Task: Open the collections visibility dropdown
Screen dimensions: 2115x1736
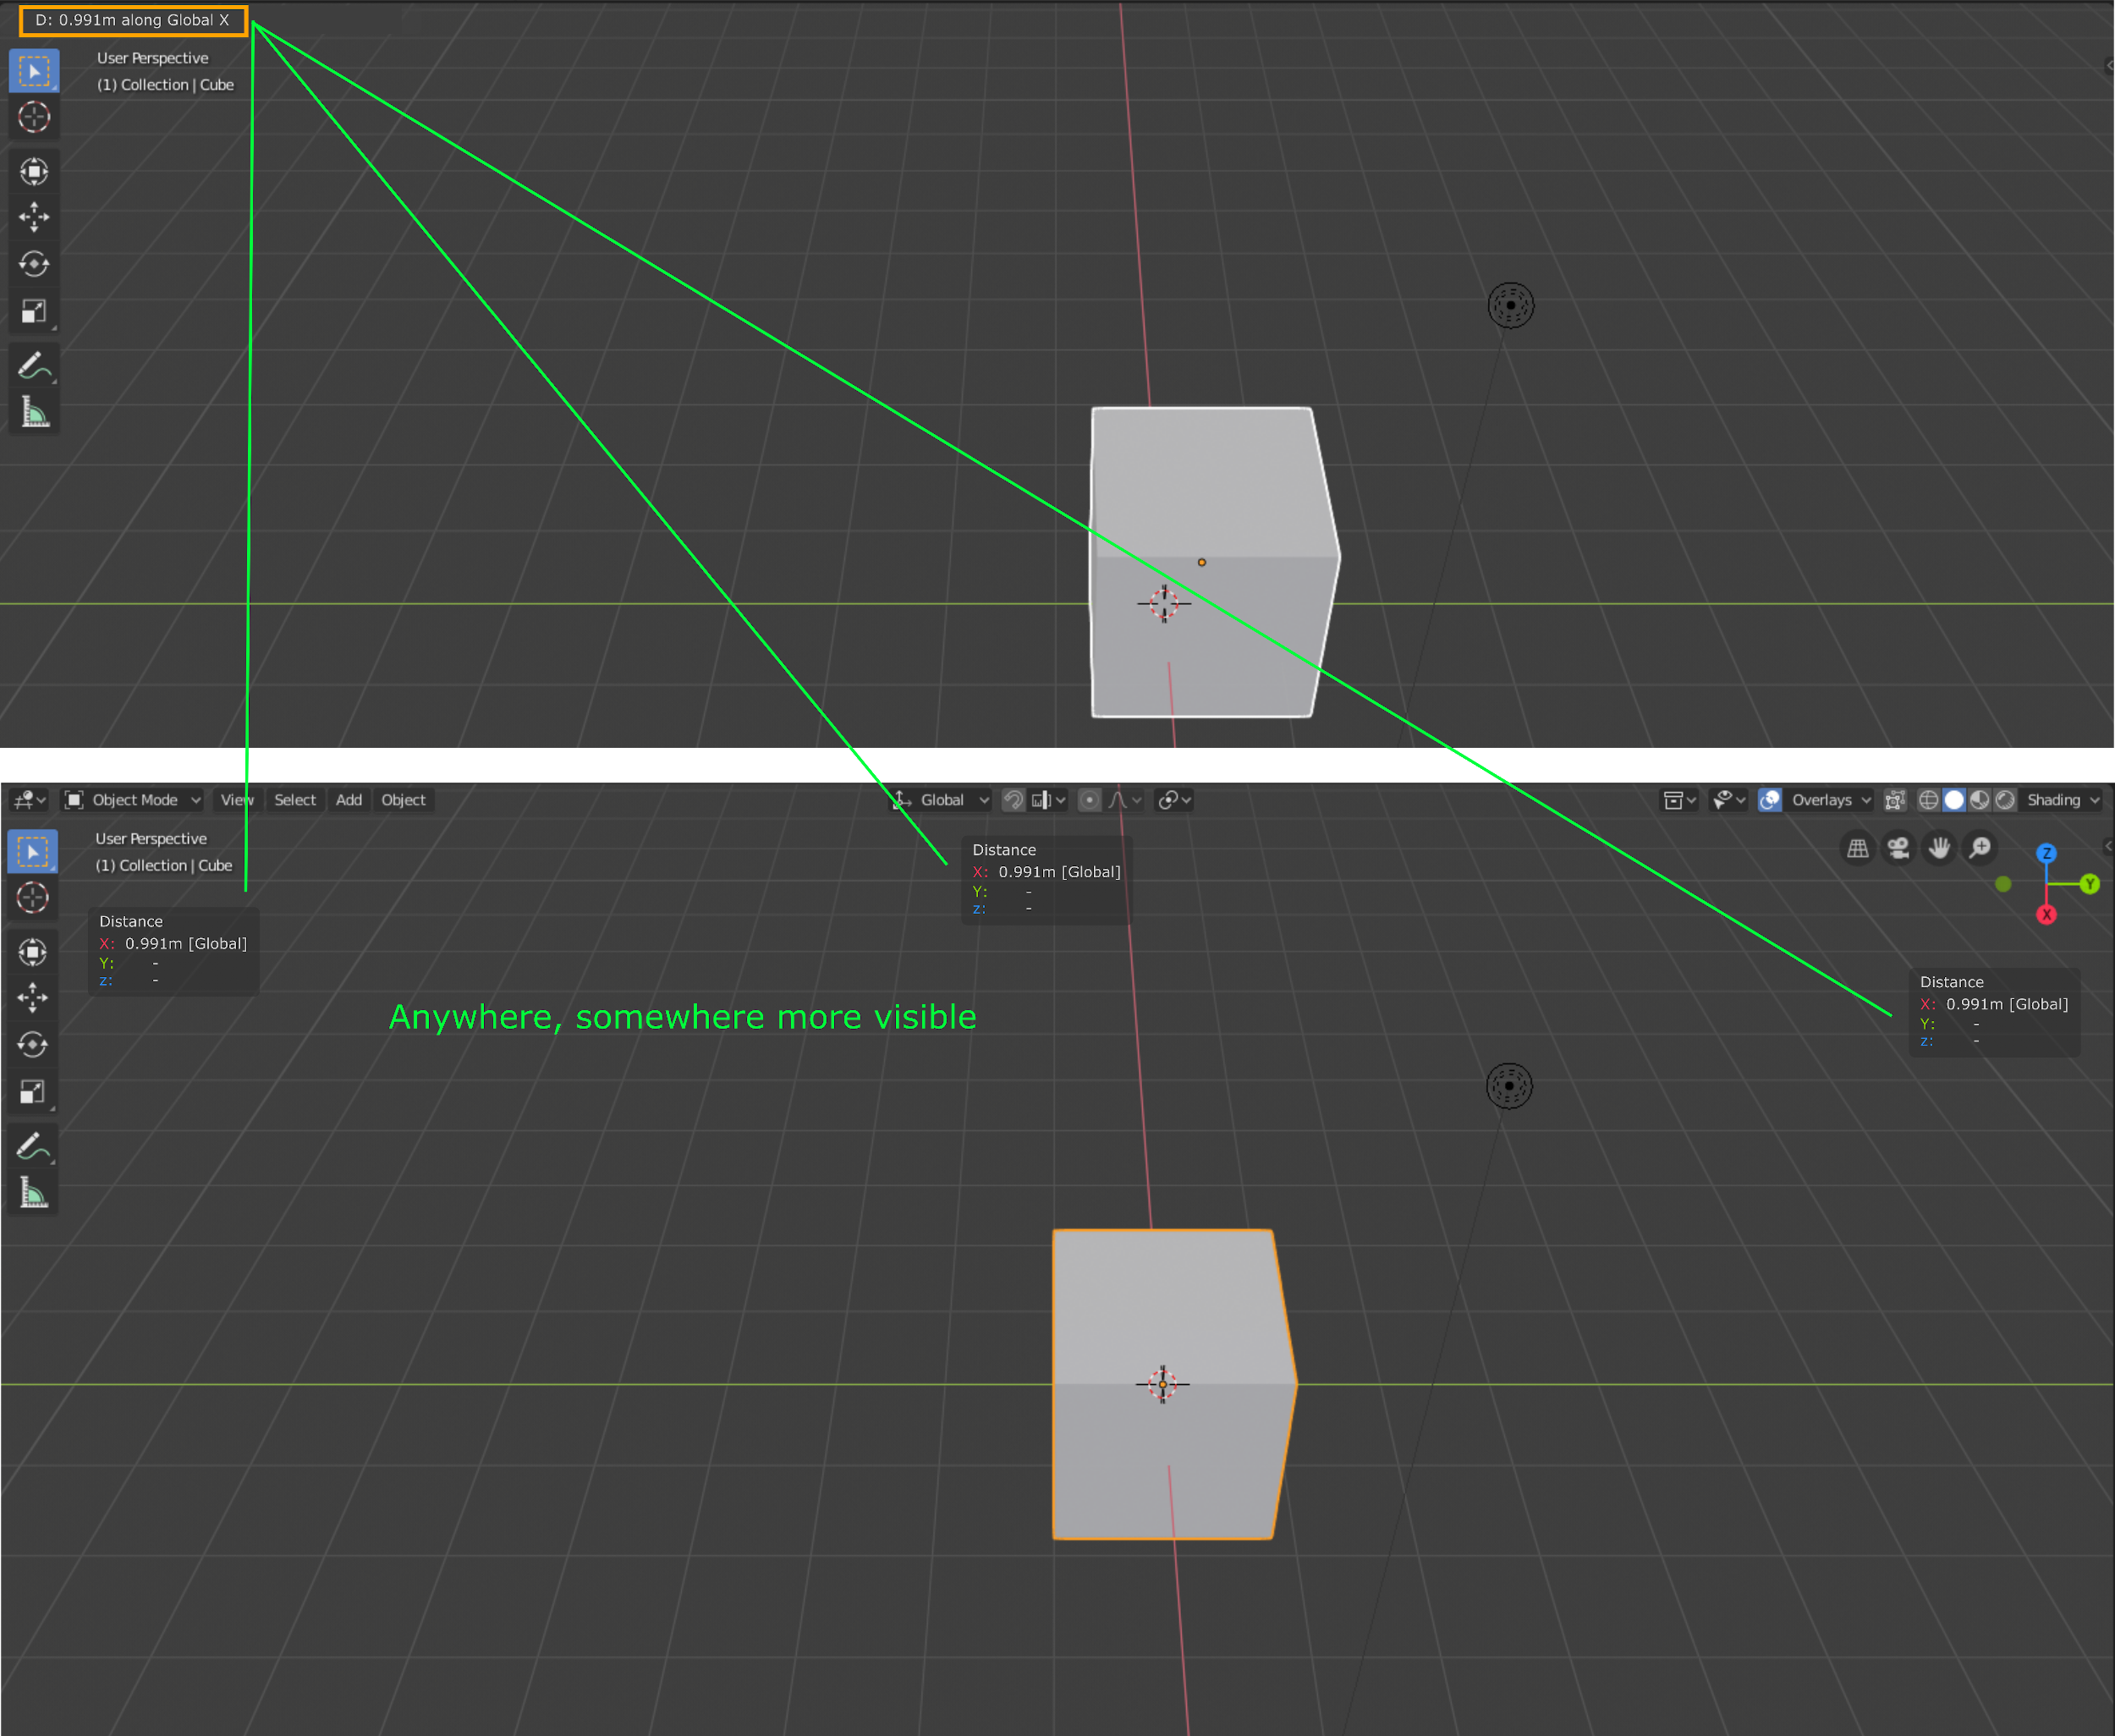Action: pyautogui.click(x=1680, y=800)
